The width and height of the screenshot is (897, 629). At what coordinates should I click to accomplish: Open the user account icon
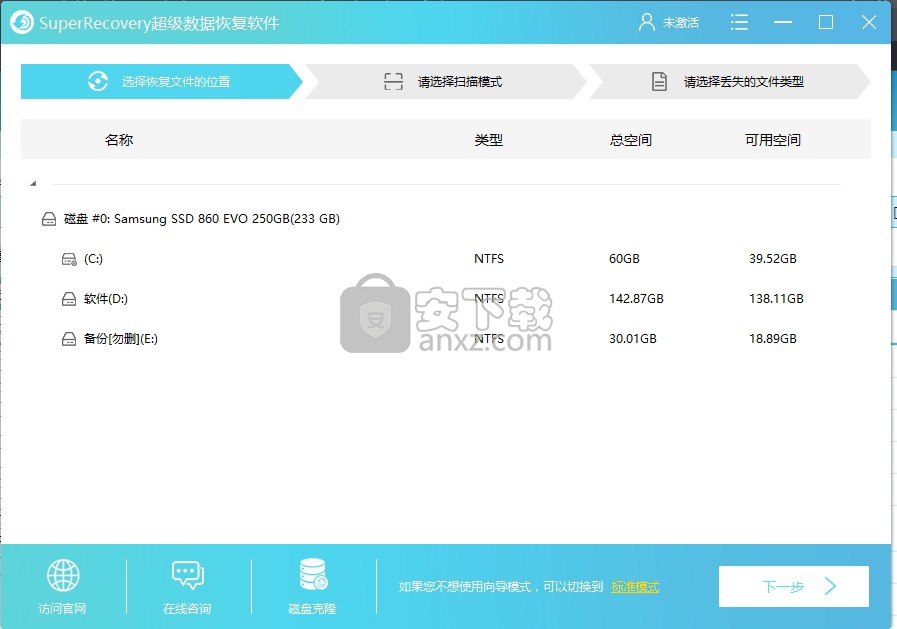pos(646,22)
